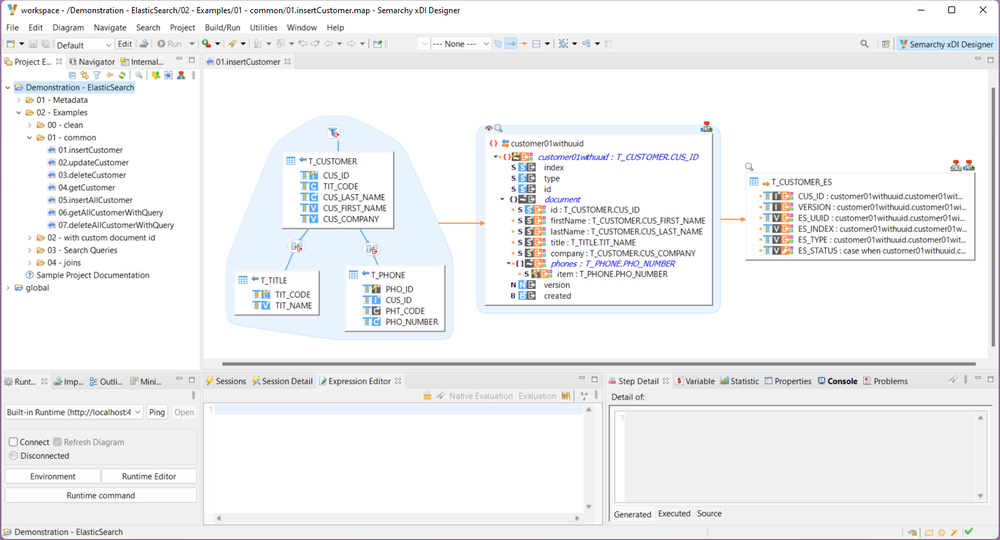Click the magnifier icon above T_CUSTOMER_ES table

tap(749, 167)
